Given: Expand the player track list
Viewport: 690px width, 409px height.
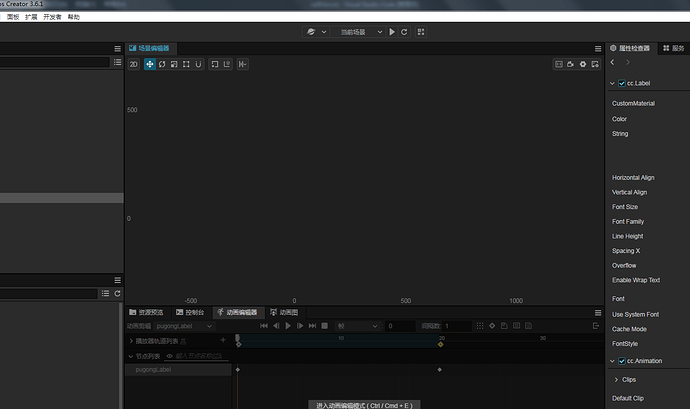Looking at the screenshot, I should pos(131,341).
